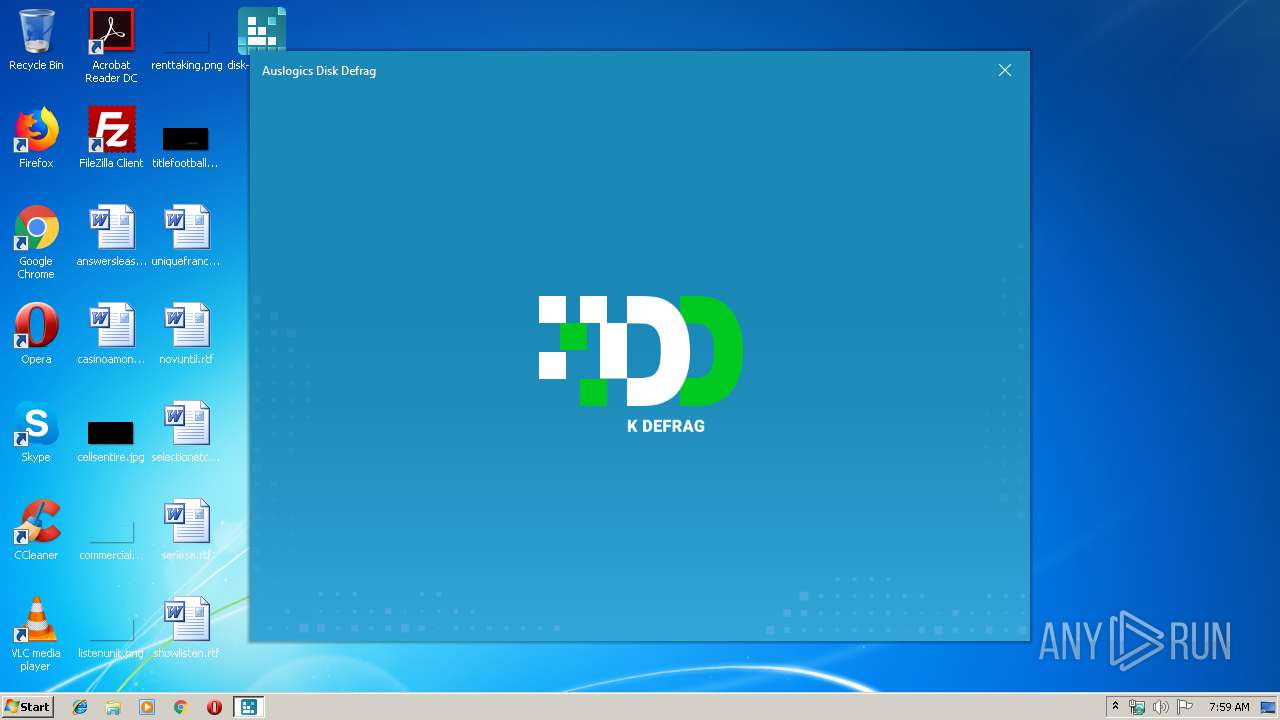
Task: Close the Auslogics Disk Defrag splash window
Action: click(x=1005, y=70)
